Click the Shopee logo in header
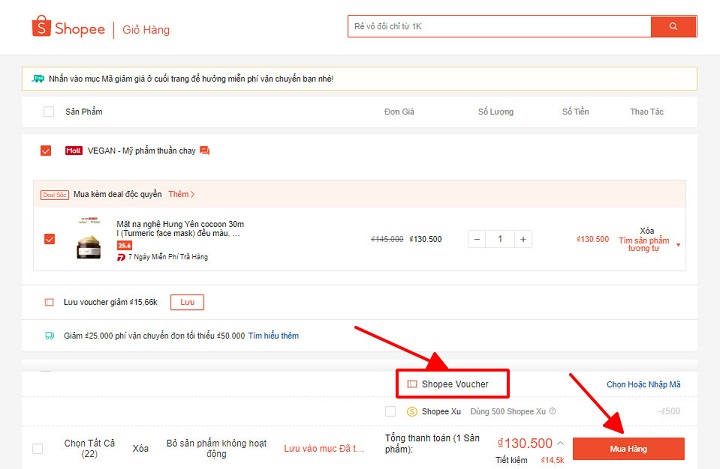Image resolution: width=720 pixels, height=469 pixels. click(x=68, y=28)
